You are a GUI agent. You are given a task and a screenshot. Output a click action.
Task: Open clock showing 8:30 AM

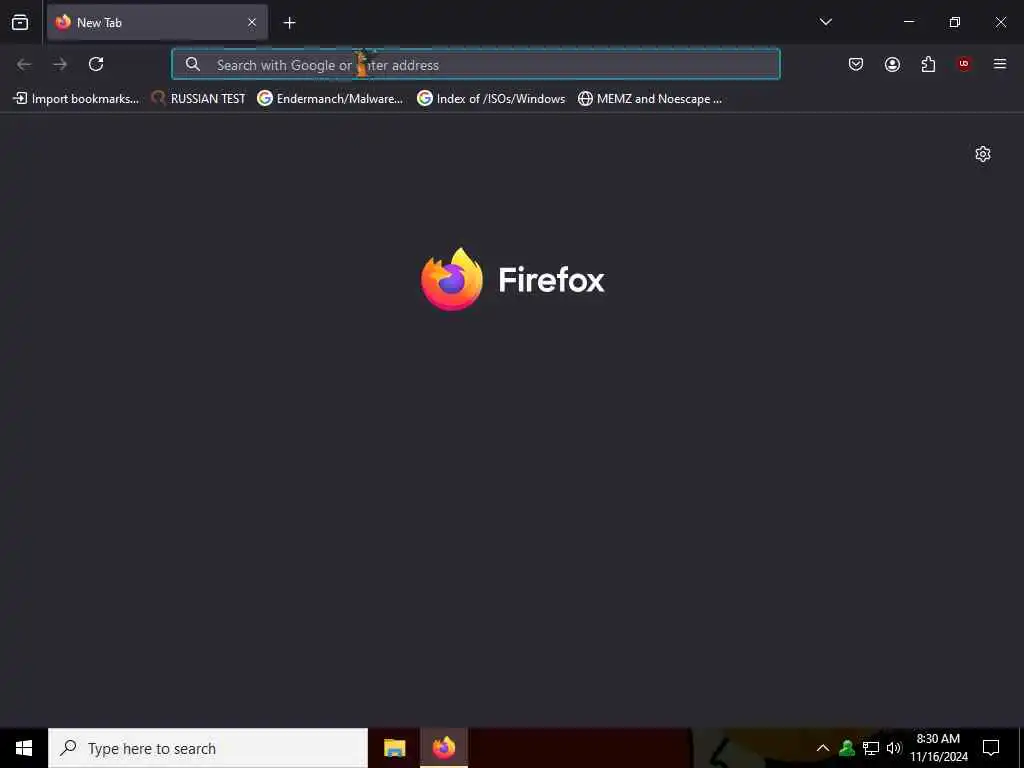pyautogui.click(x=938, y=748)
